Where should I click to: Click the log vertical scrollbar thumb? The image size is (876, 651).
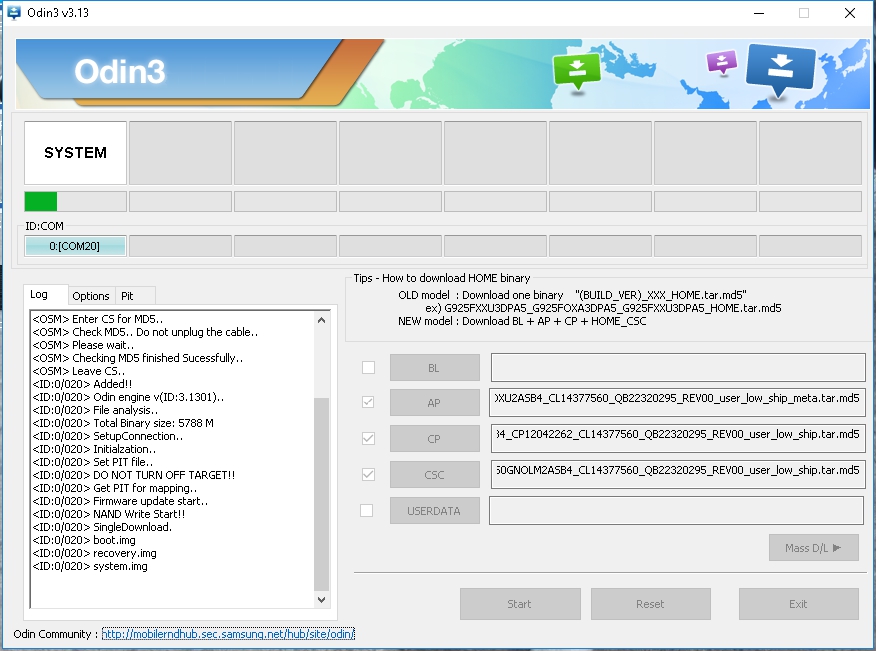click(321, 493)
